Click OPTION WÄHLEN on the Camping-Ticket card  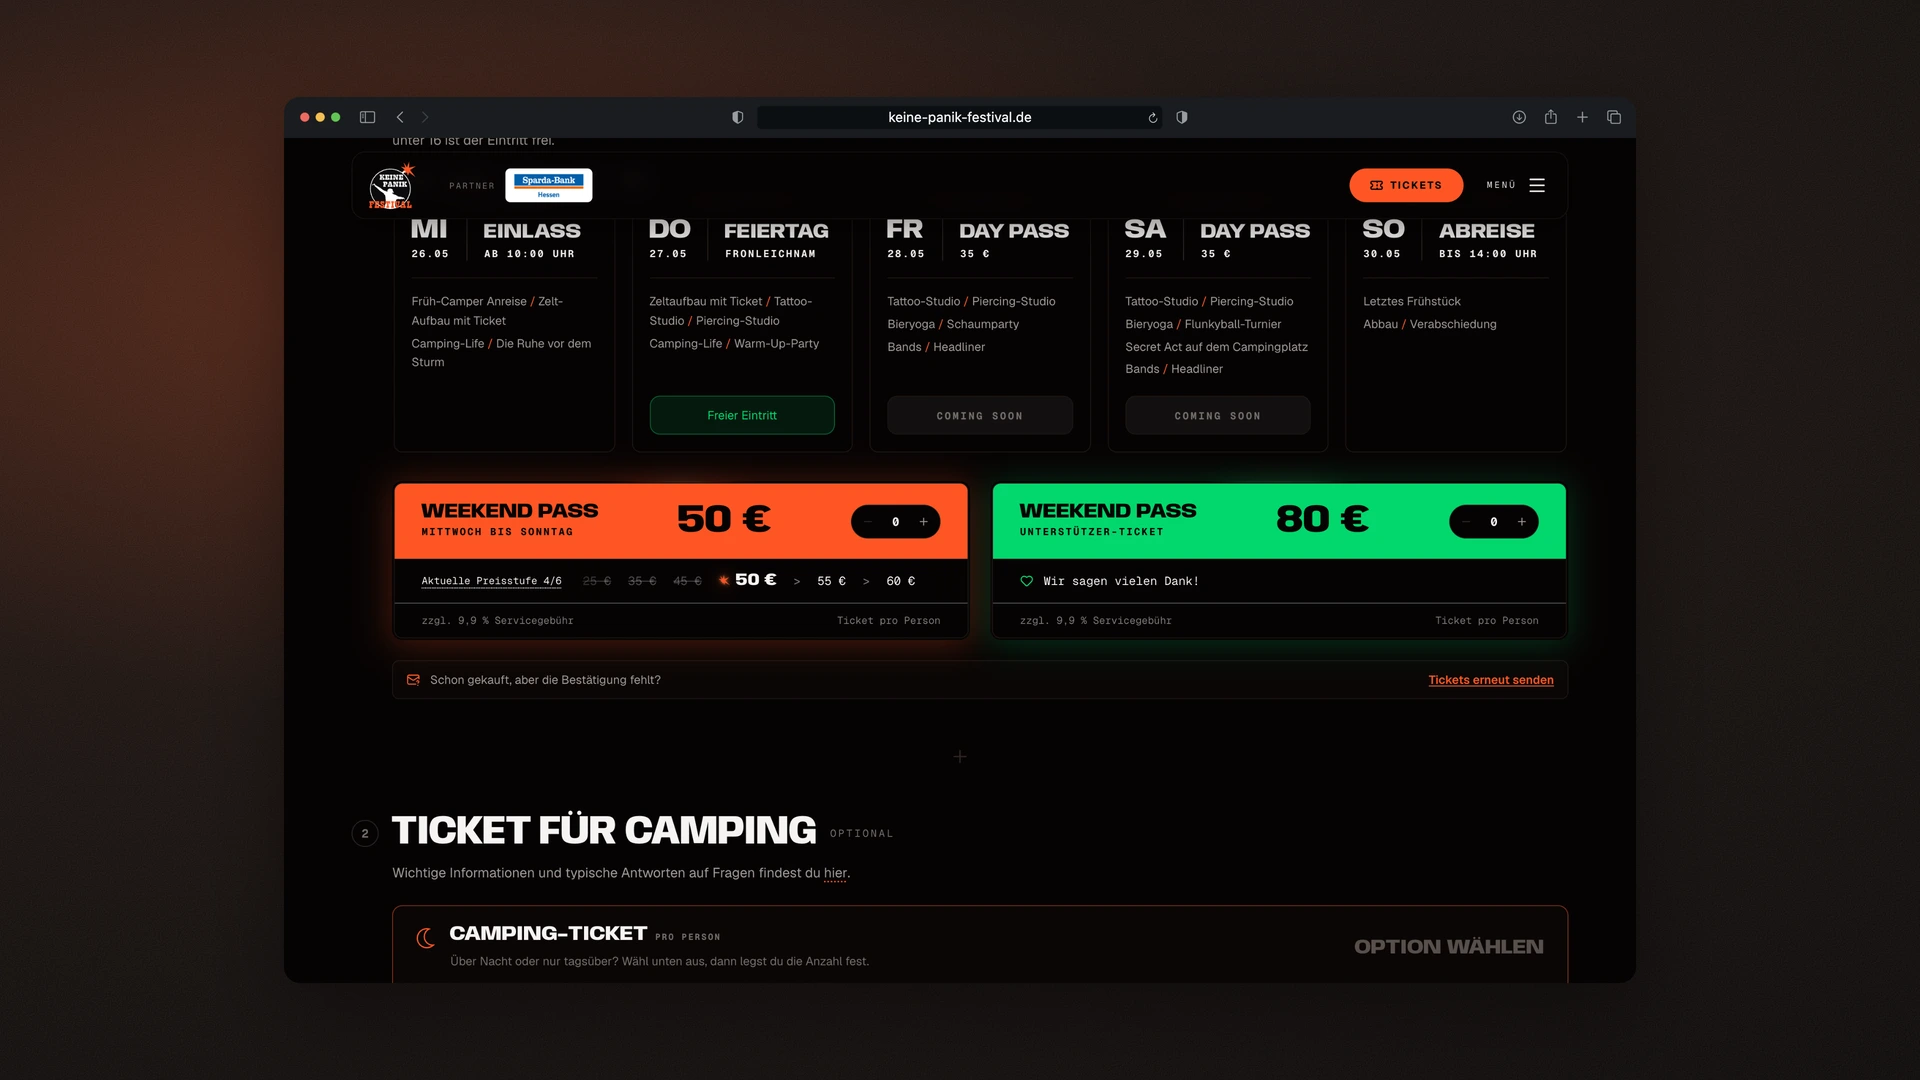tap(1449, 947)
